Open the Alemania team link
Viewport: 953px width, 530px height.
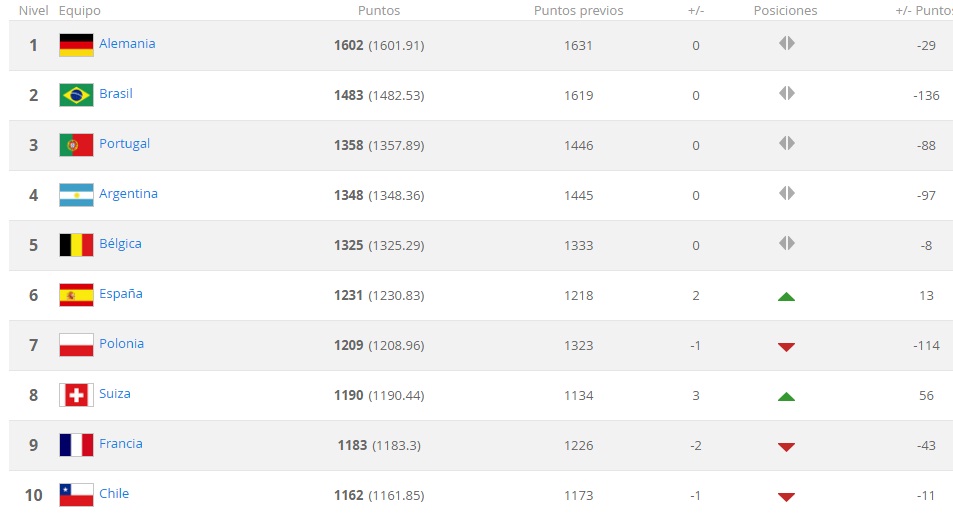127,44
